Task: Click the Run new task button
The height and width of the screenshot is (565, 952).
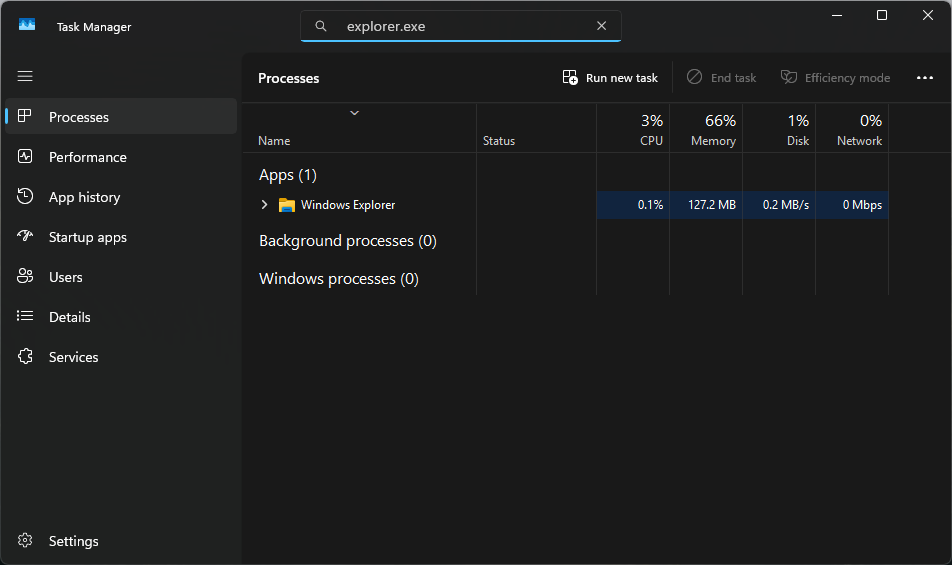Action: [x=611, y=78]
